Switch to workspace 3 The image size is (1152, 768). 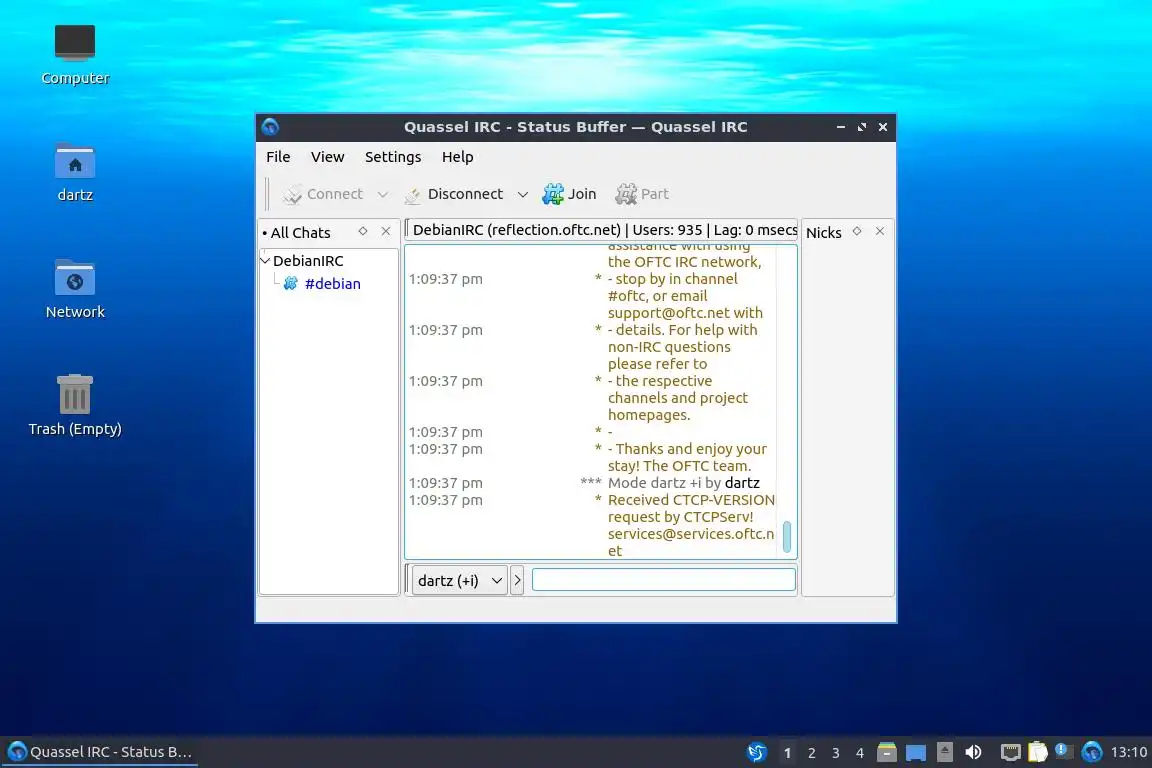point(835,753)
